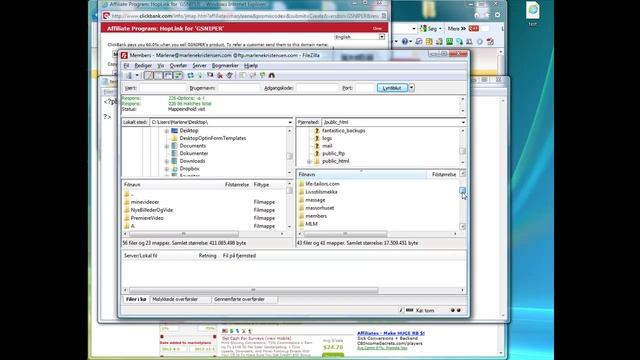Screen dimensions: 640x360
Task: Expand the Downloads node in local tree
Action: click(x=167, y=161)
